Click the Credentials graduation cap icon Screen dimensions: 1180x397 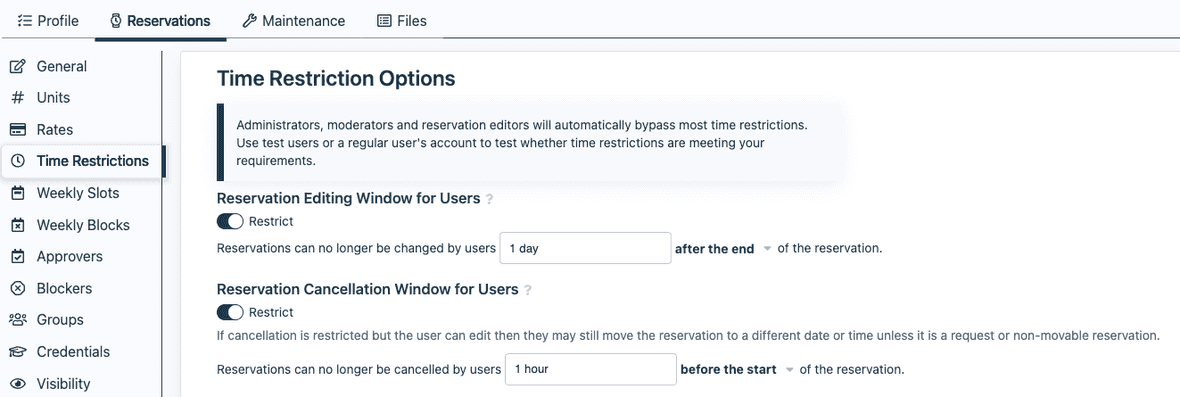click(x=17, y=352)
